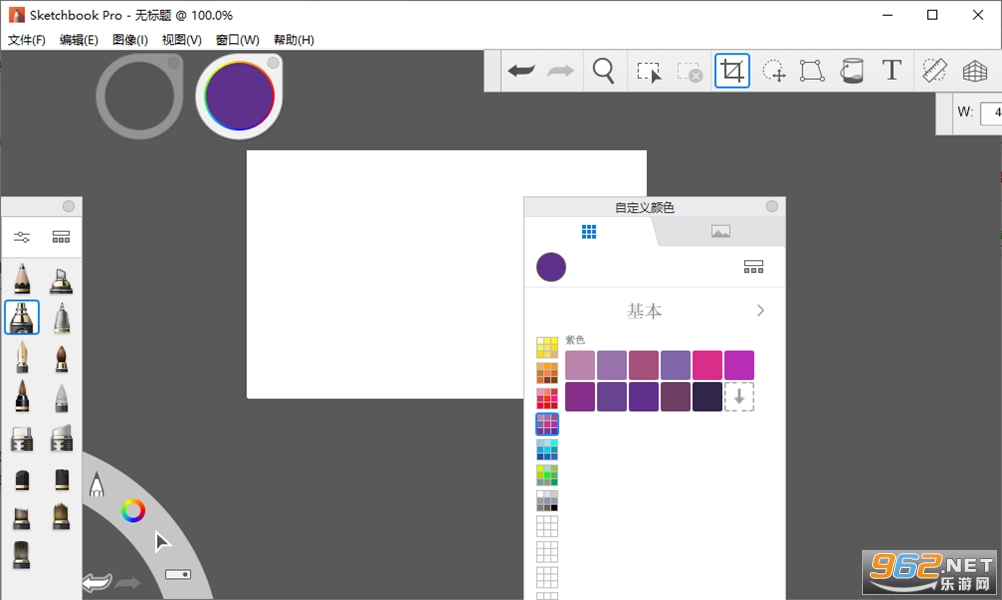Screen dimensions: 1002x600
Task: Select the highlighted Marker brush
Action: 22,317
